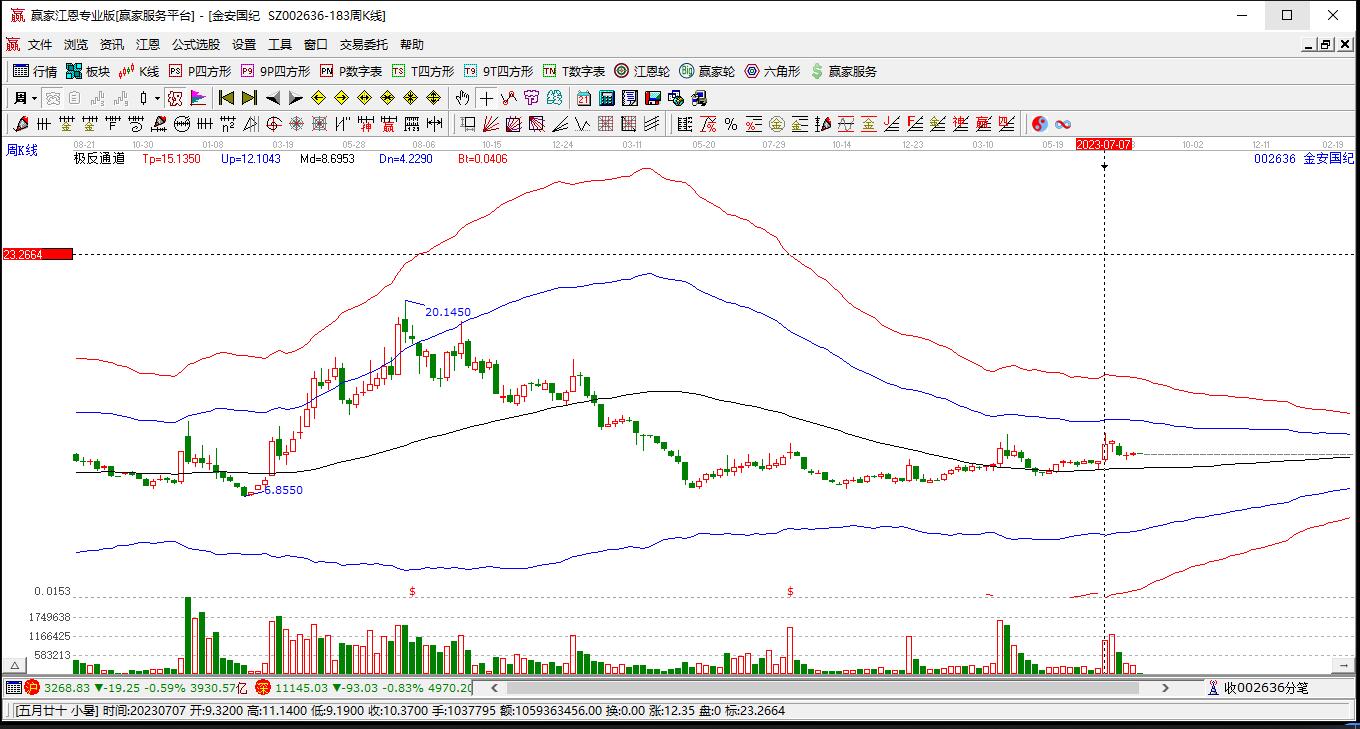Open the 江恩 menu
Image resolution: width=1360 pixels, height=729 pixels.
pyautogui.click(x=148, y=45)
